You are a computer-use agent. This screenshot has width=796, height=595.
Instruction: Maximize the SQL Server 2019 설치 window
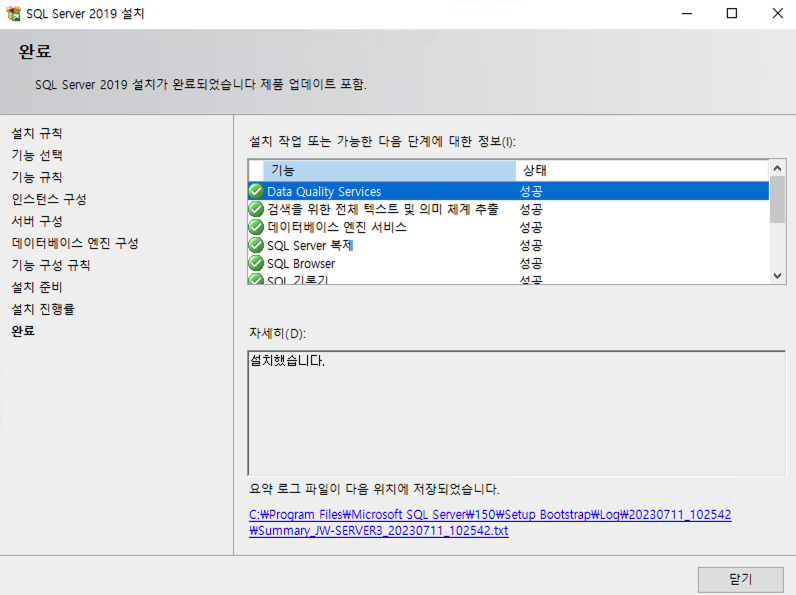[732, 14]
